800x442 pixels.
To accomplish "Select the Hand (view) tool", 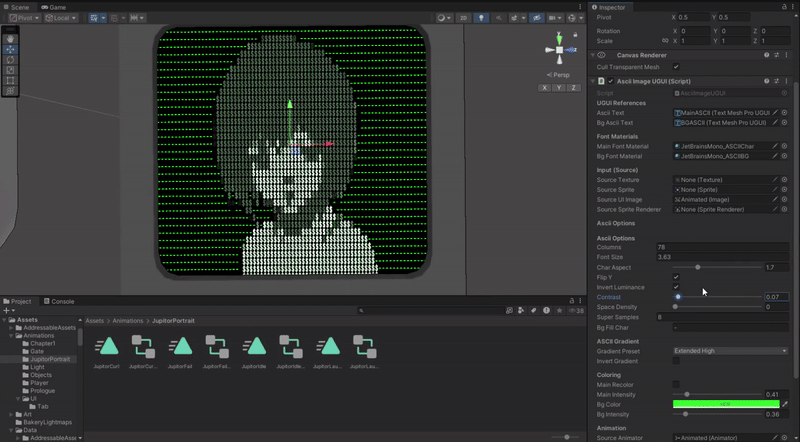I will point(10,39).
